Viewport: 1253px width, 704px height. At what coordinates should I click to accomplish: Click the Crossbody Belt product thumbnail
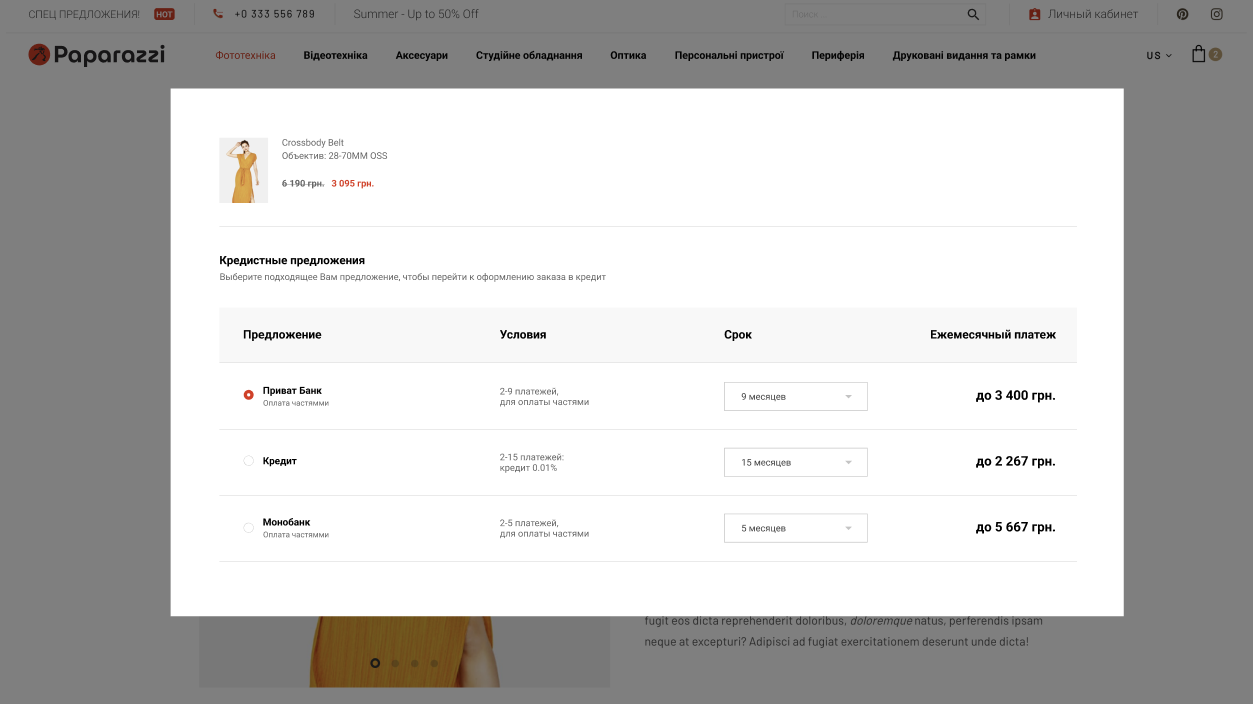pos(243,170)
